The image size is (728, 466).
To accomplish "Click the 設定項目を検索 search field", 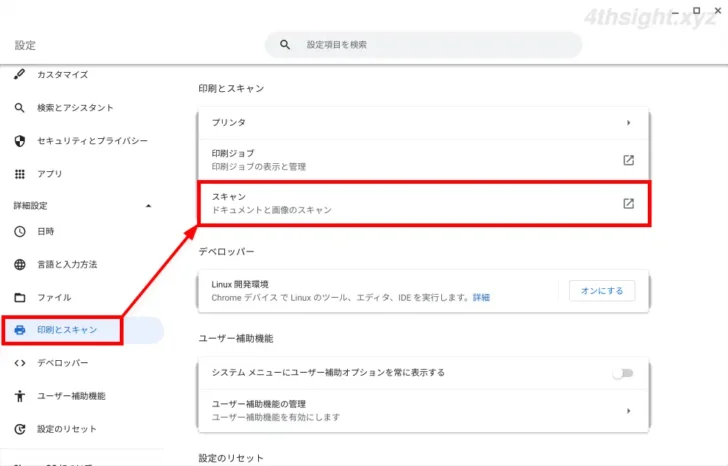I will tap(423, 45).
